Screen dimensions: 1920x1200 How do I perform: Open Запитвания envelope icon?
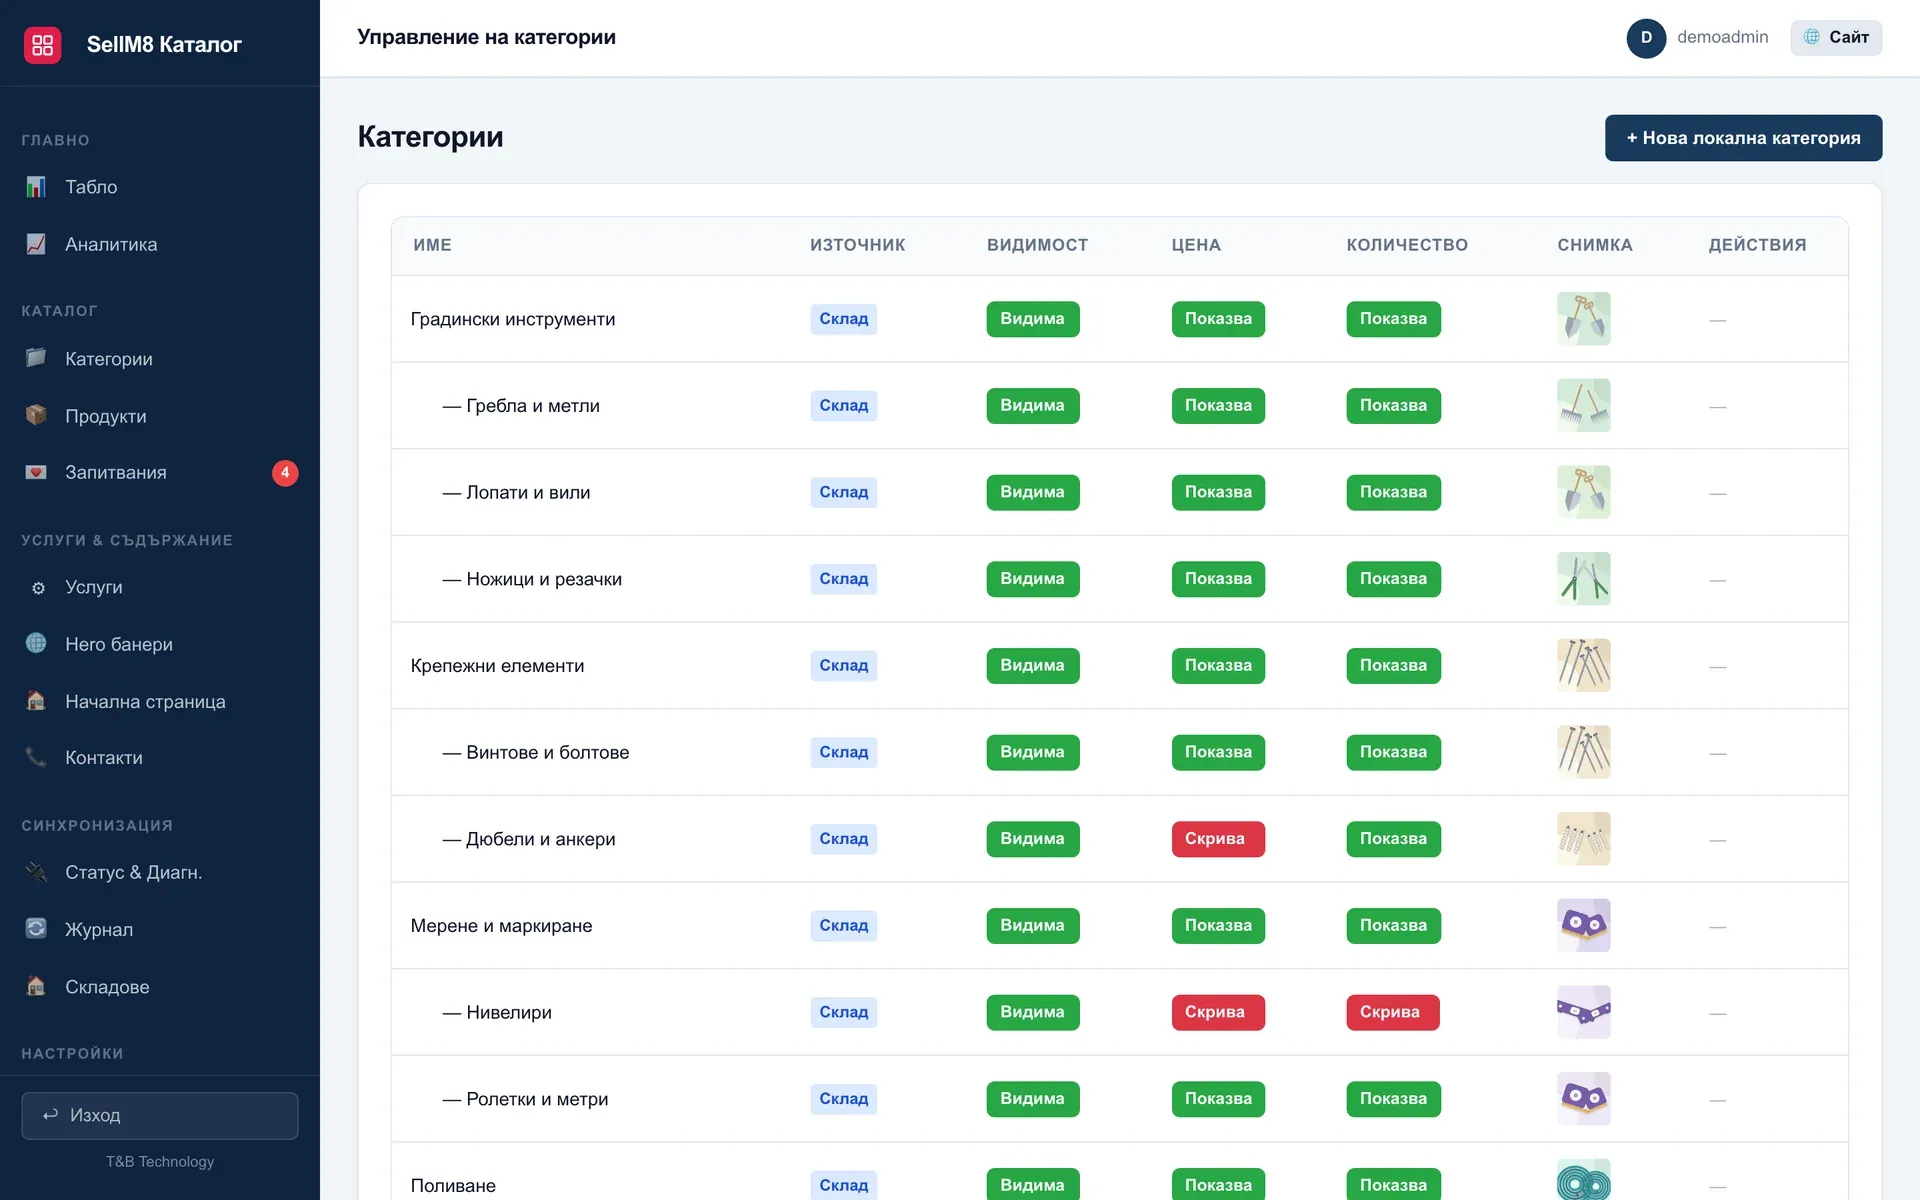tap(36, 472)
